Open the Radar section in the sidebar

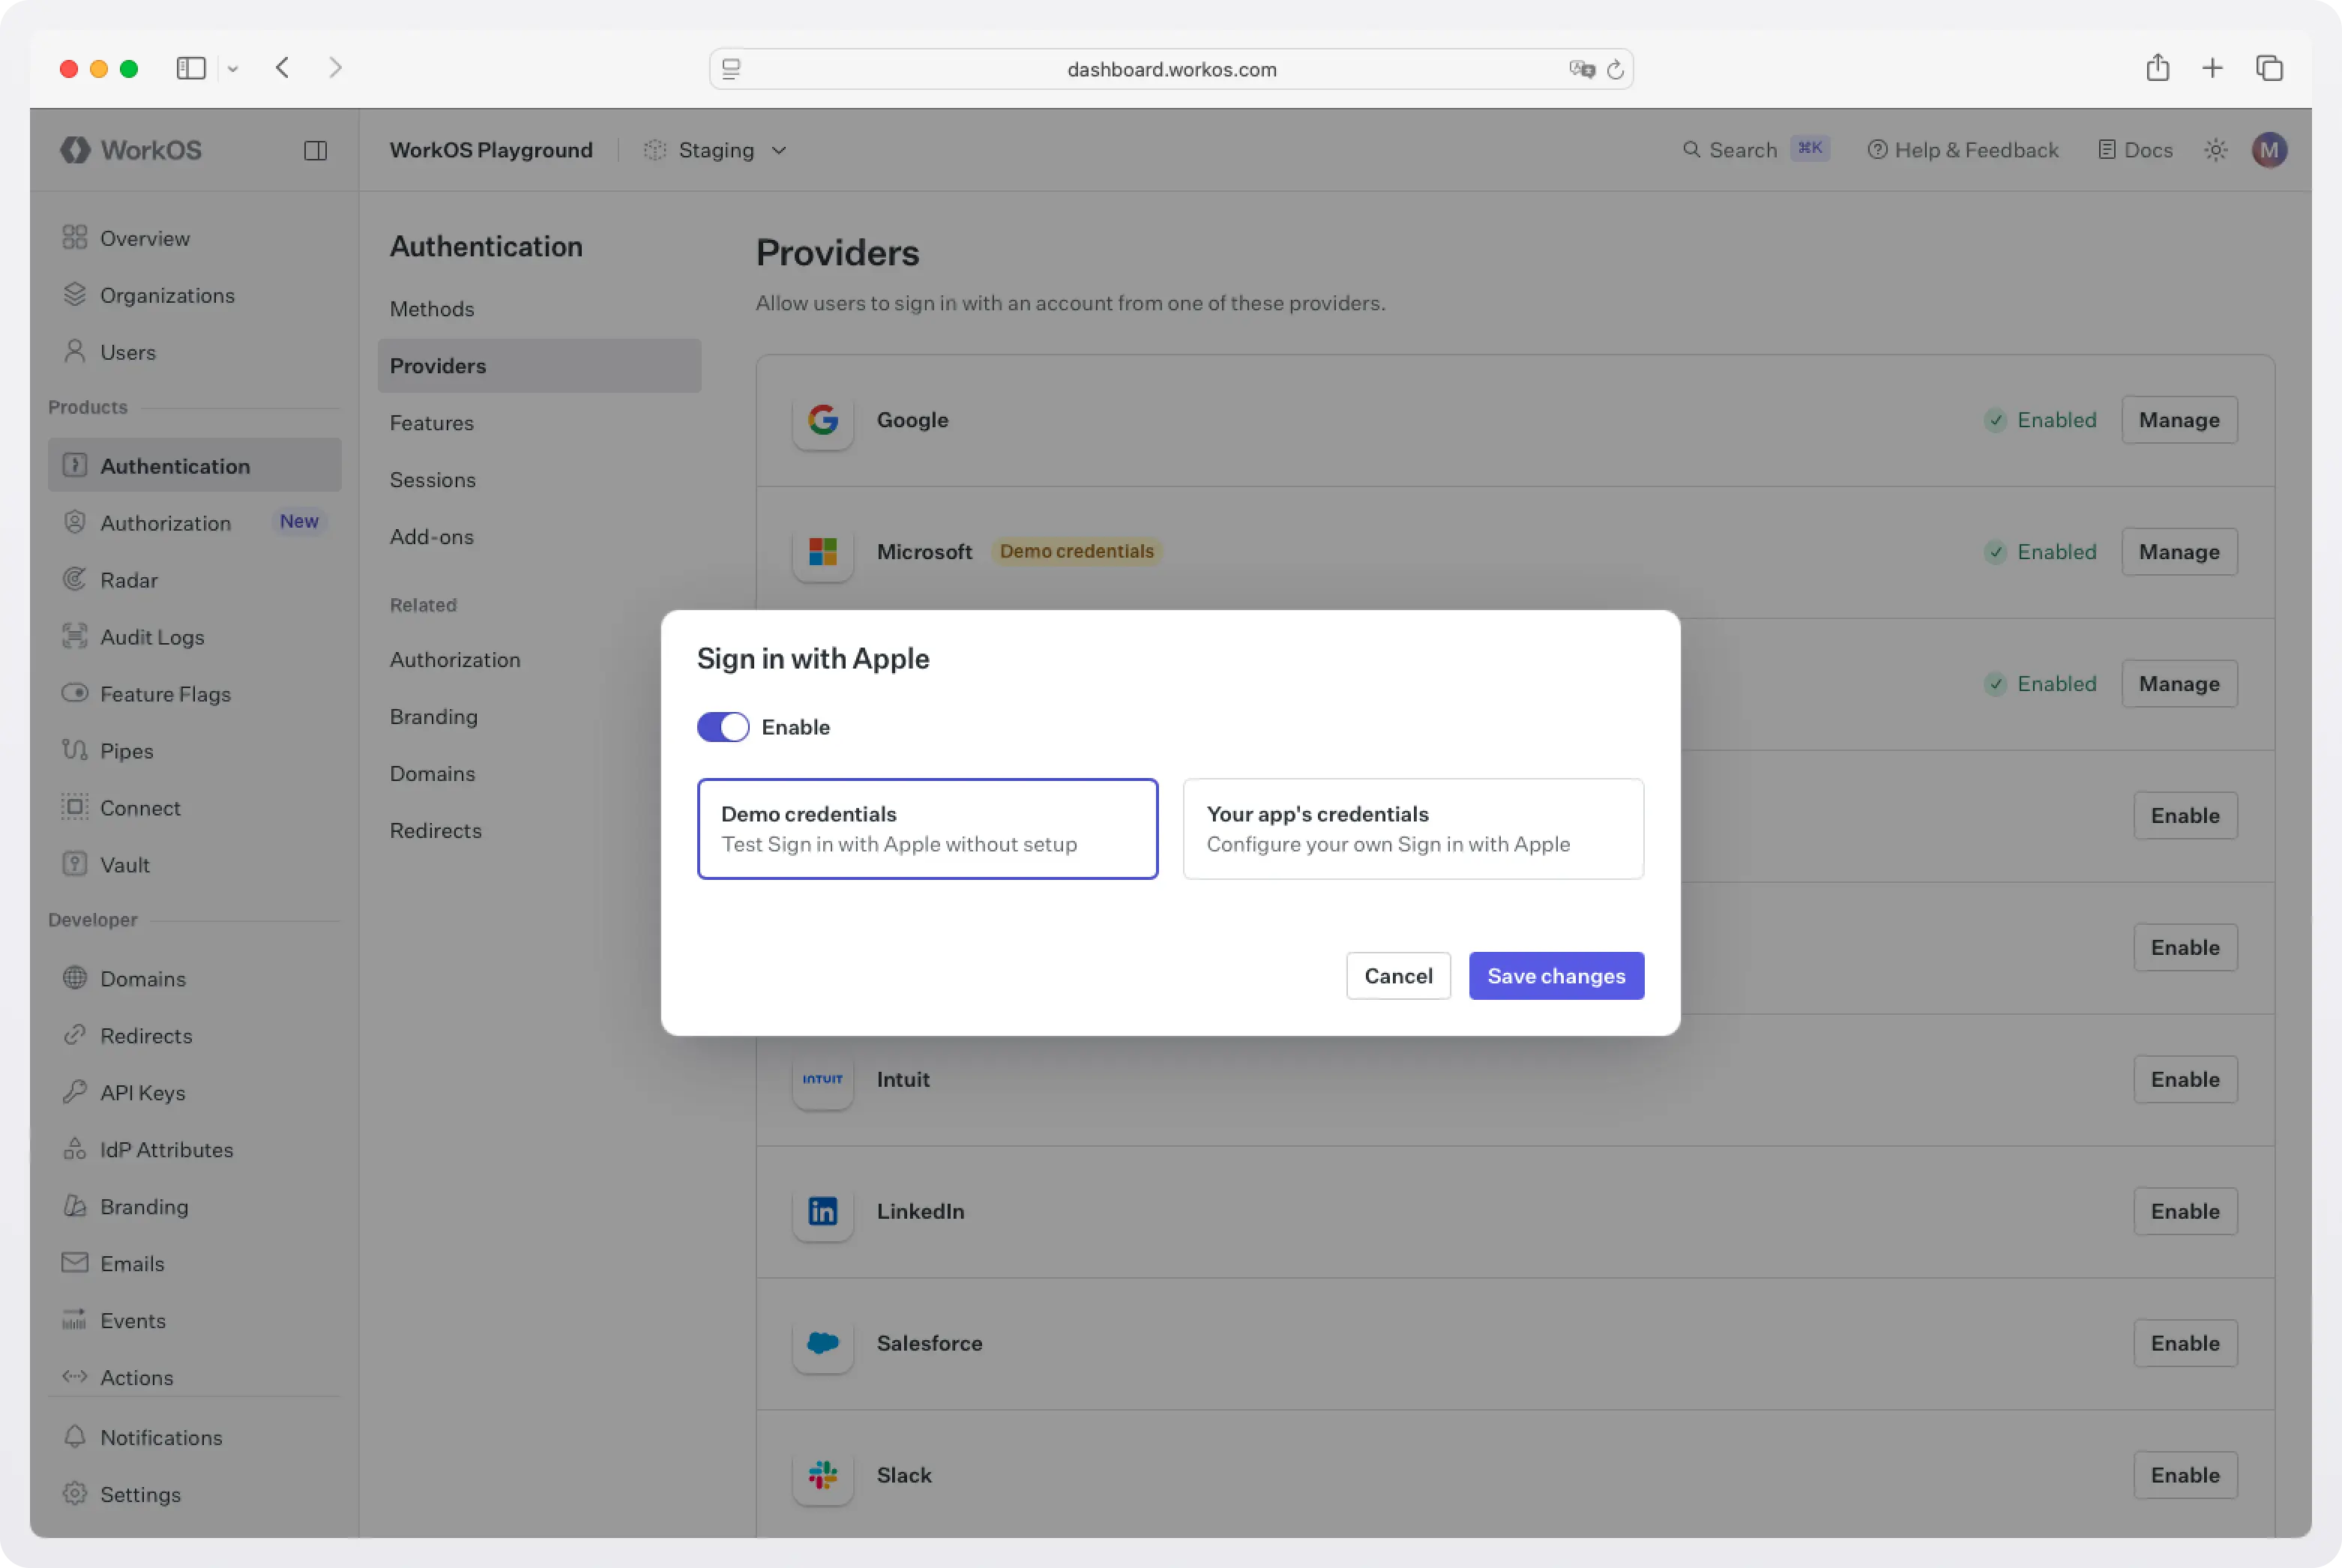point(128,580)
